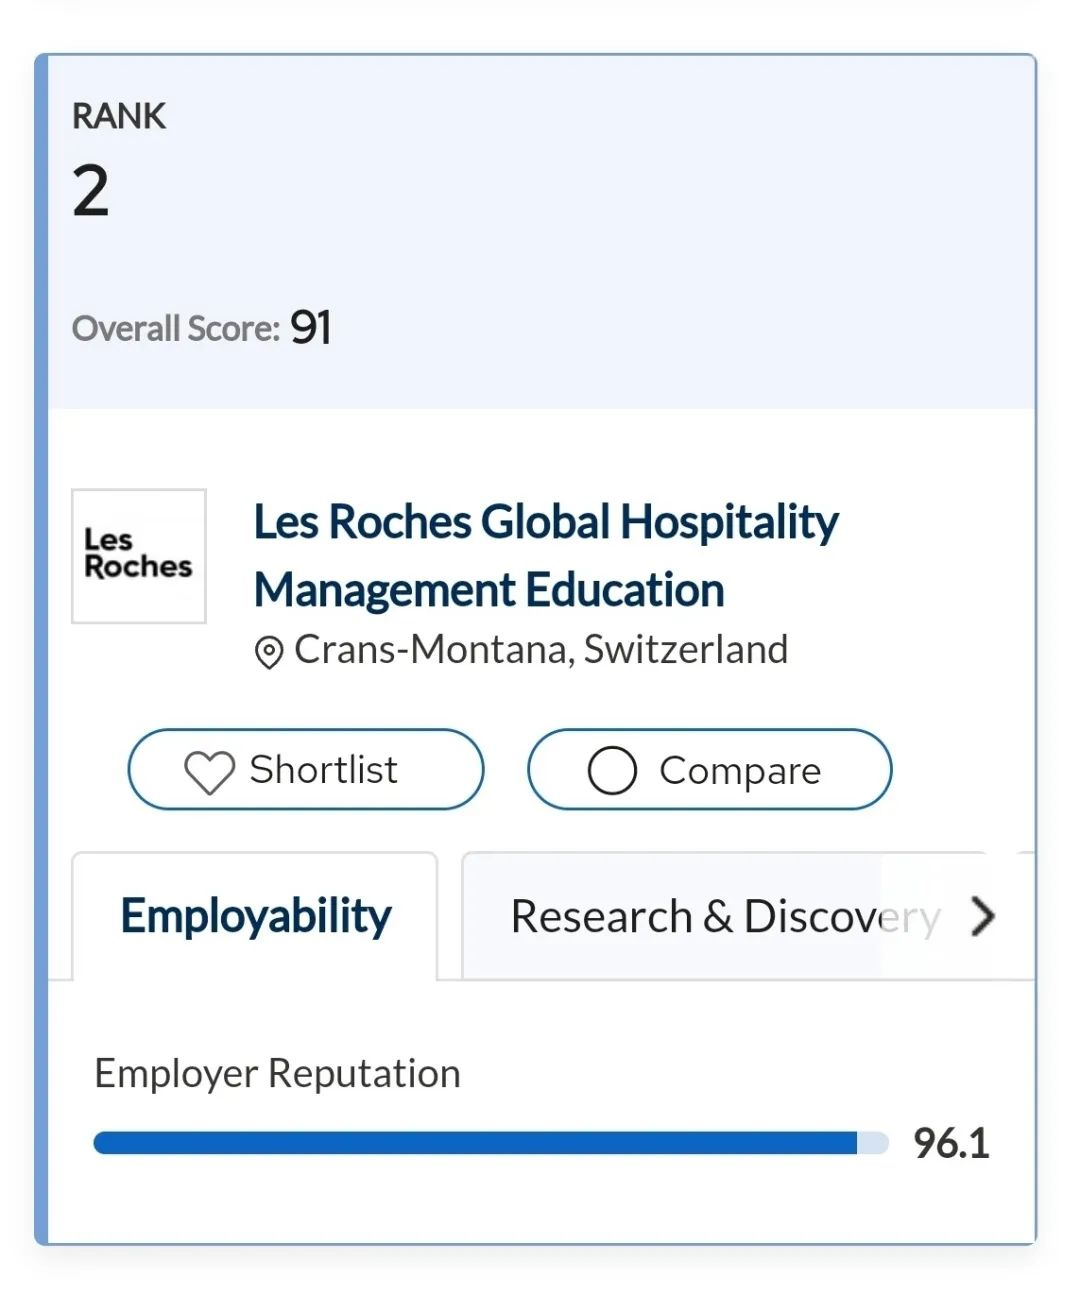Click the Crans-Montana, Switzerland location text

pos(540,650)
